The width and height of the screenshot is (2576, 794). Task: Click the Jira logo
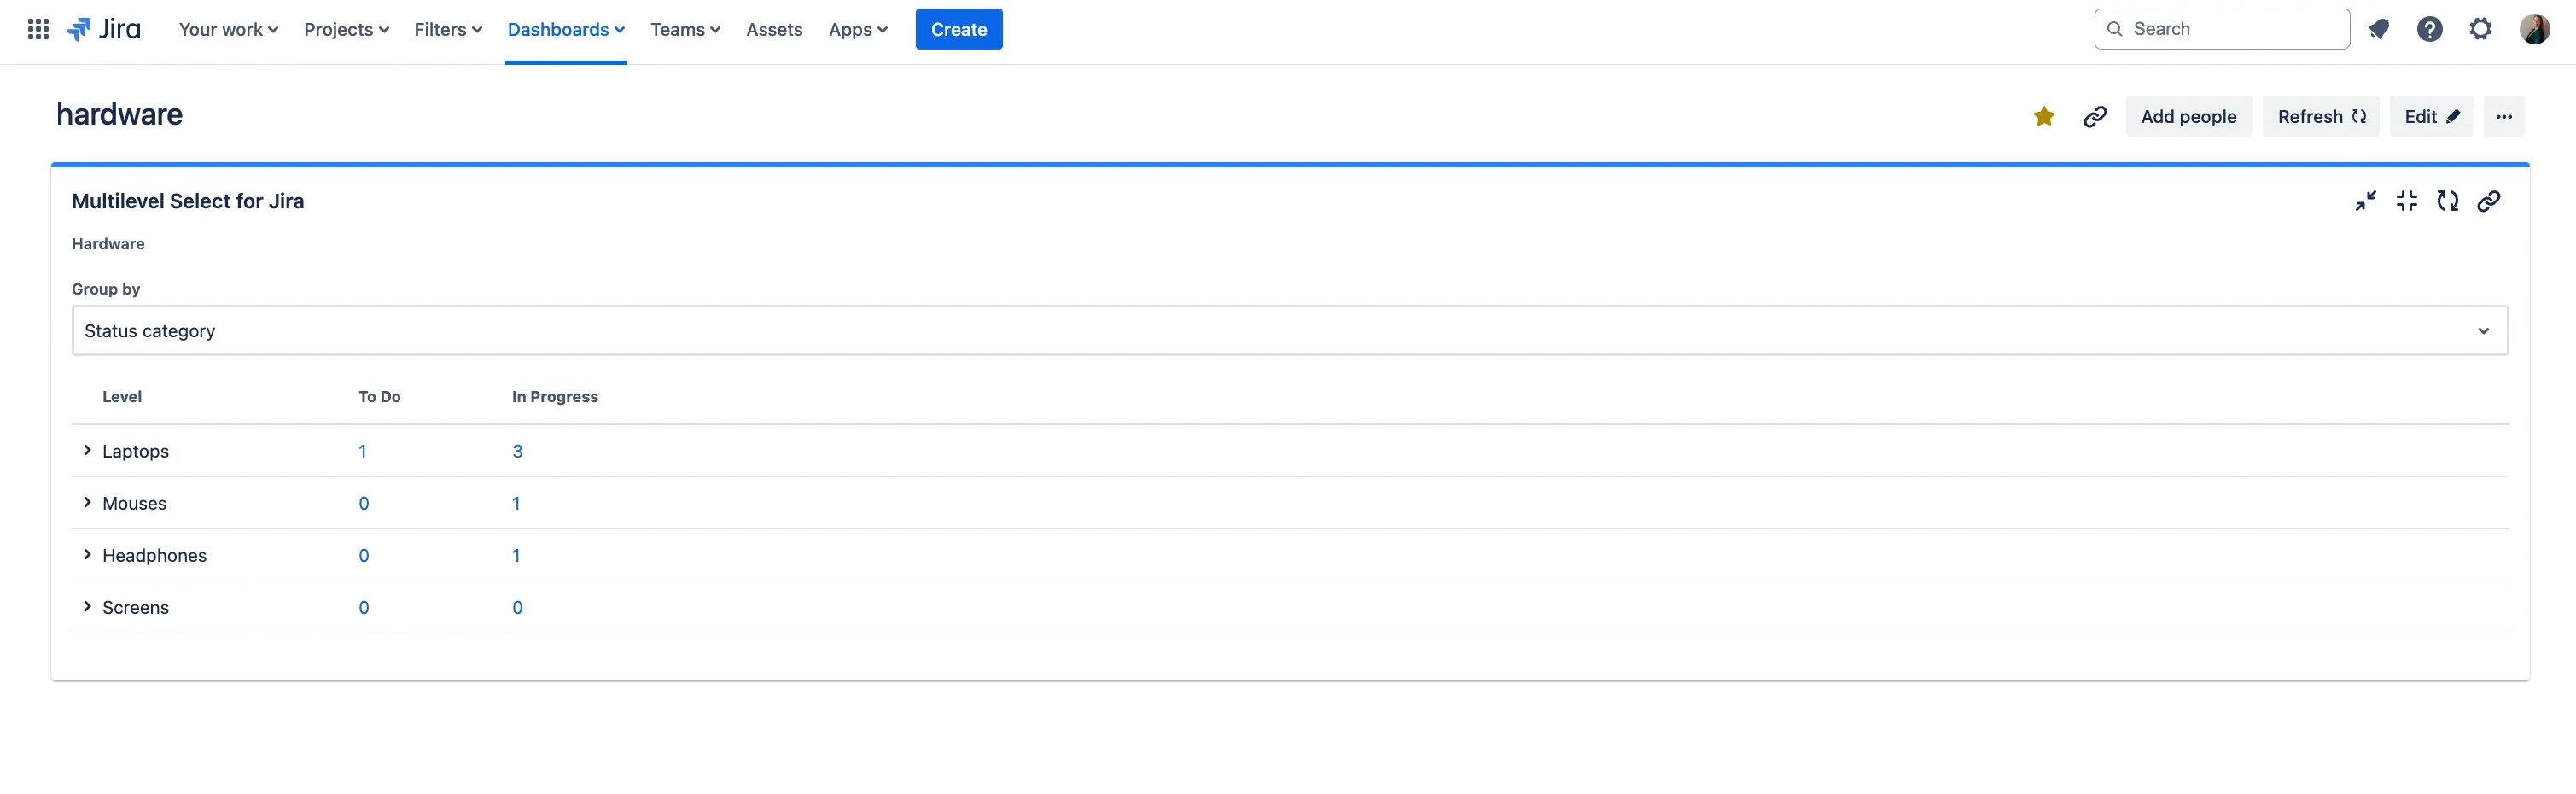pos(104,29)
